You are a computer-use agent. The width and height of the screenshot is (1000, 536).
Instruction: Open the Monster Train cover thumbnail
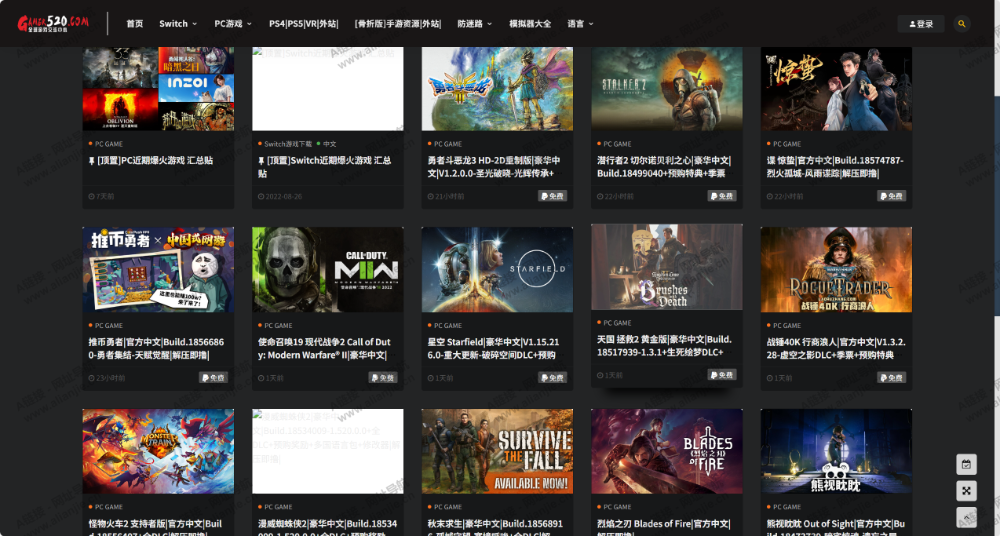tap(158, 451)
